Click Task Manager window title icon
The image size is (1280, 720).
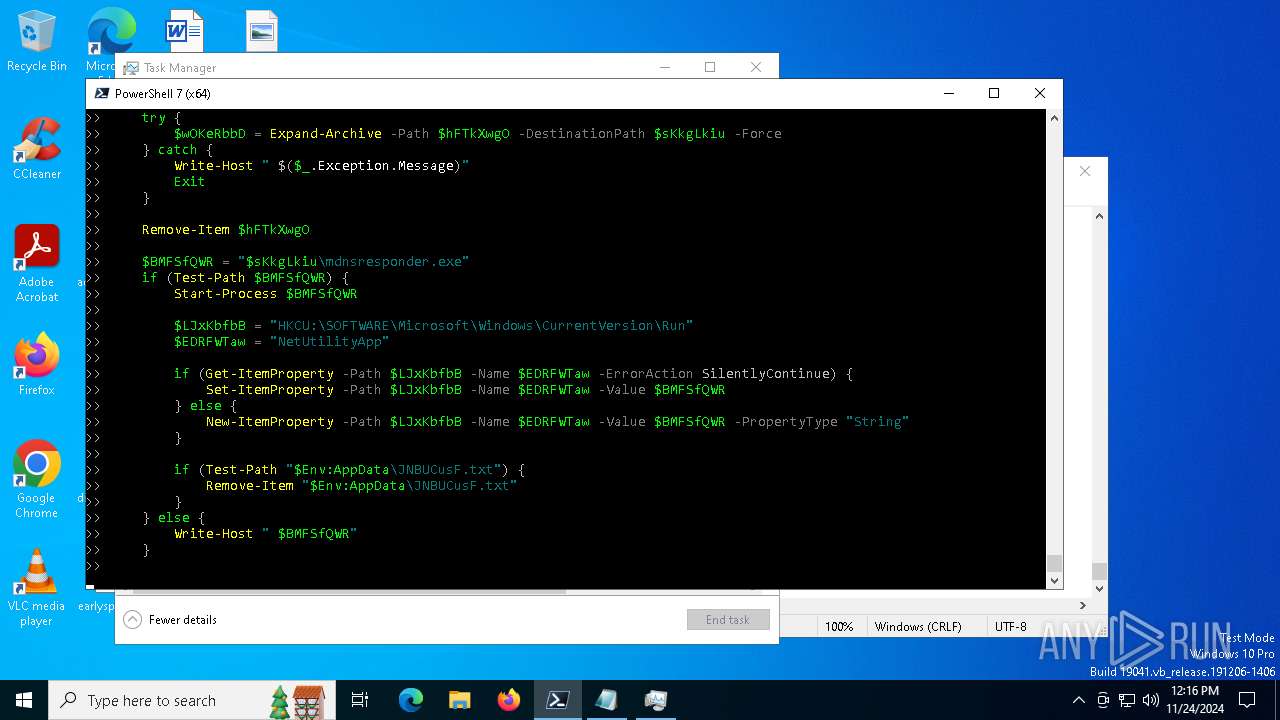tap(130, 68)
